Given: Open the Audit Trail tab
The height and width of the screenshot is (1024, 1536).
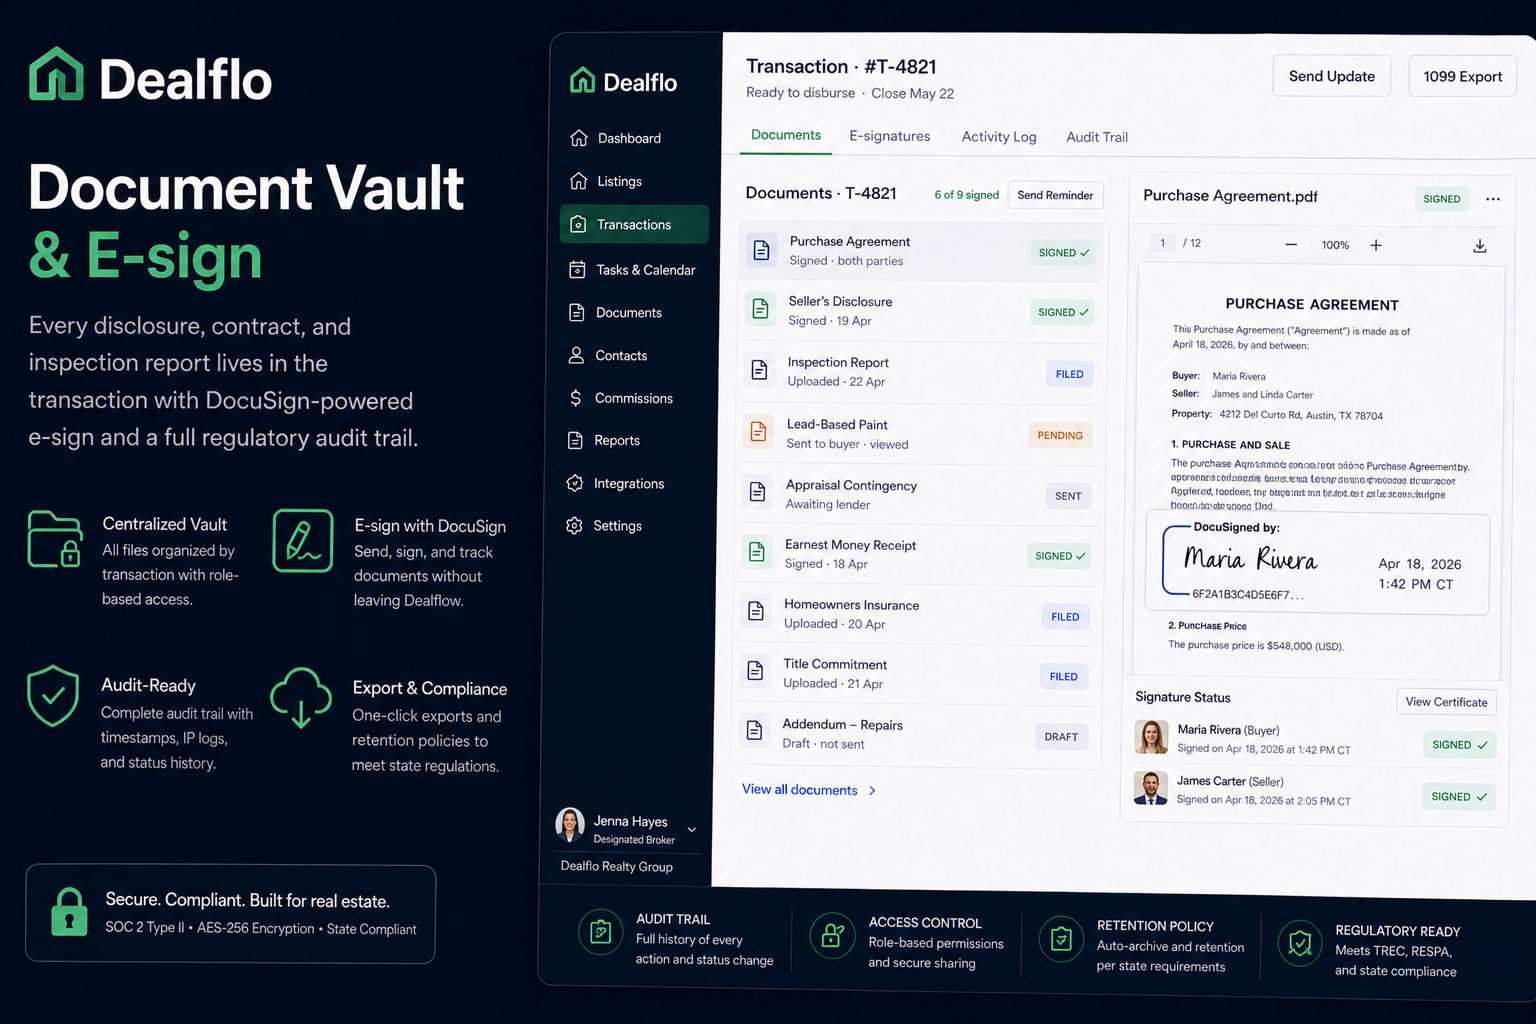Looking at the screenshot, I should pos(1097,137).
